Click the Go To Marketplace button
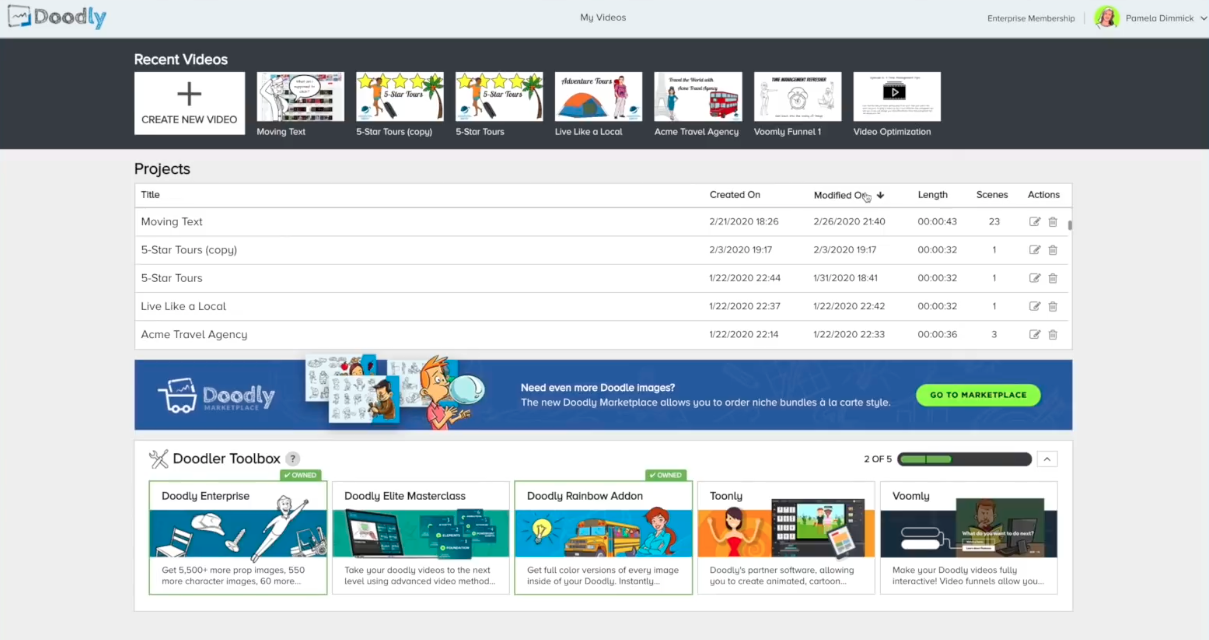 tap(977, 395)
